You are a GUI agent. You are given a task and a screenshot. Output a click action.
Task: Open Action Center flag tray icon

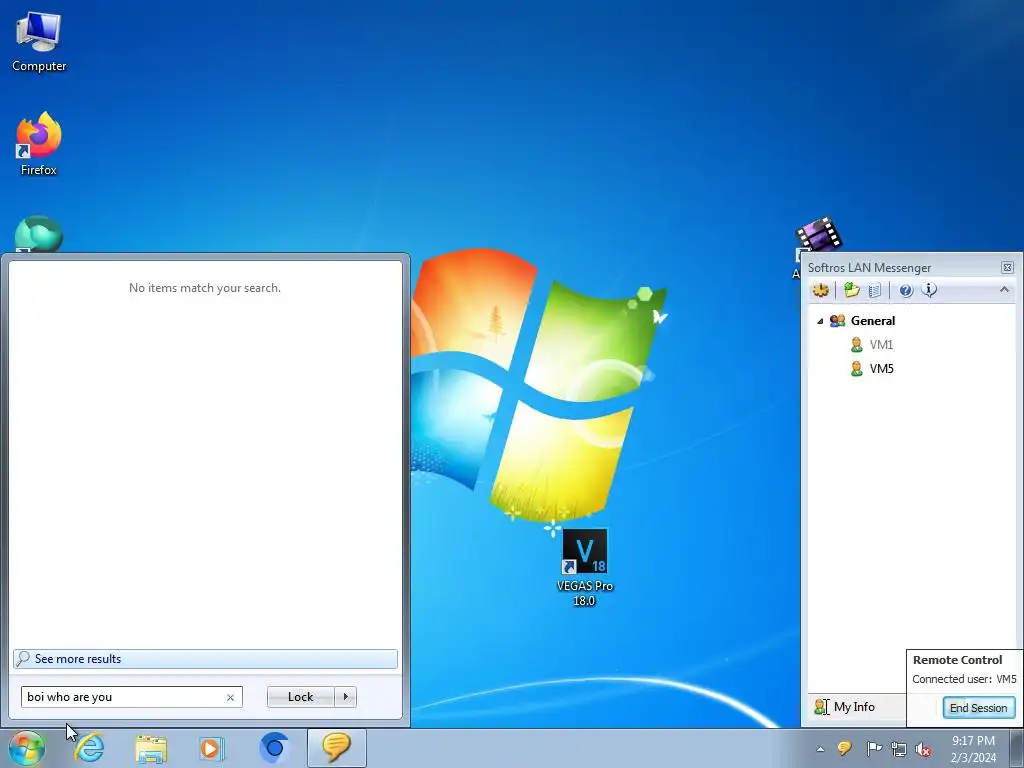pyautogui.click(x=873, y=749)
